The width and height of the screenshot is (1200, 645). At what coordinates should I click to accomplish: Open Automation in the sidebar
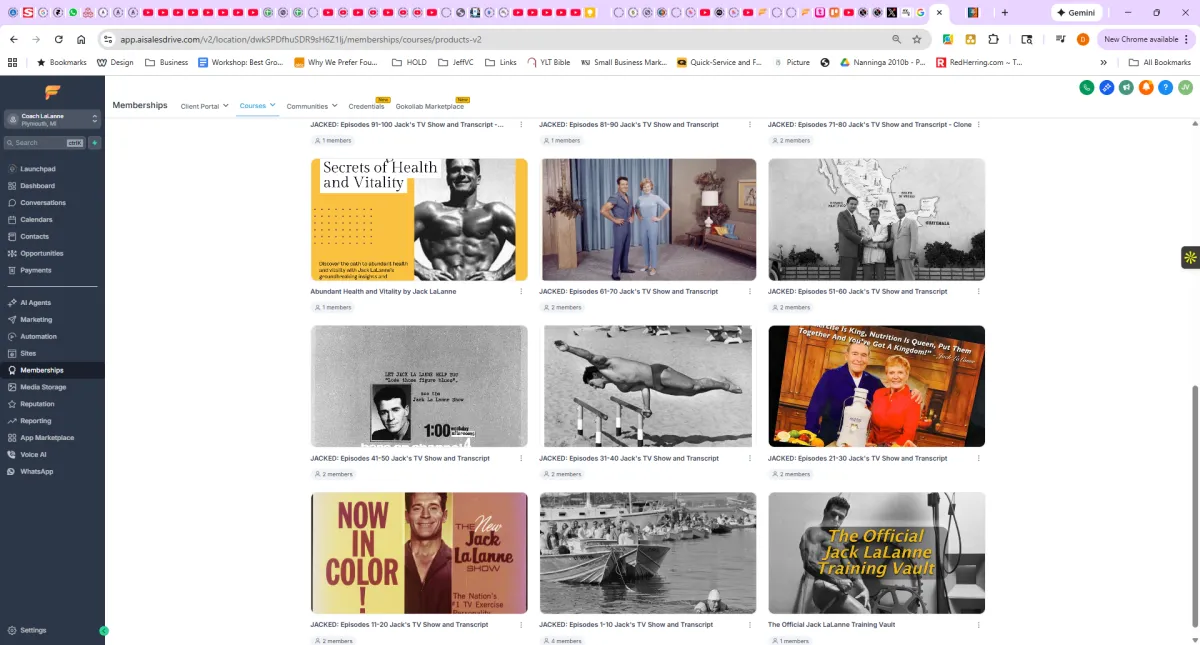(38, 336)
